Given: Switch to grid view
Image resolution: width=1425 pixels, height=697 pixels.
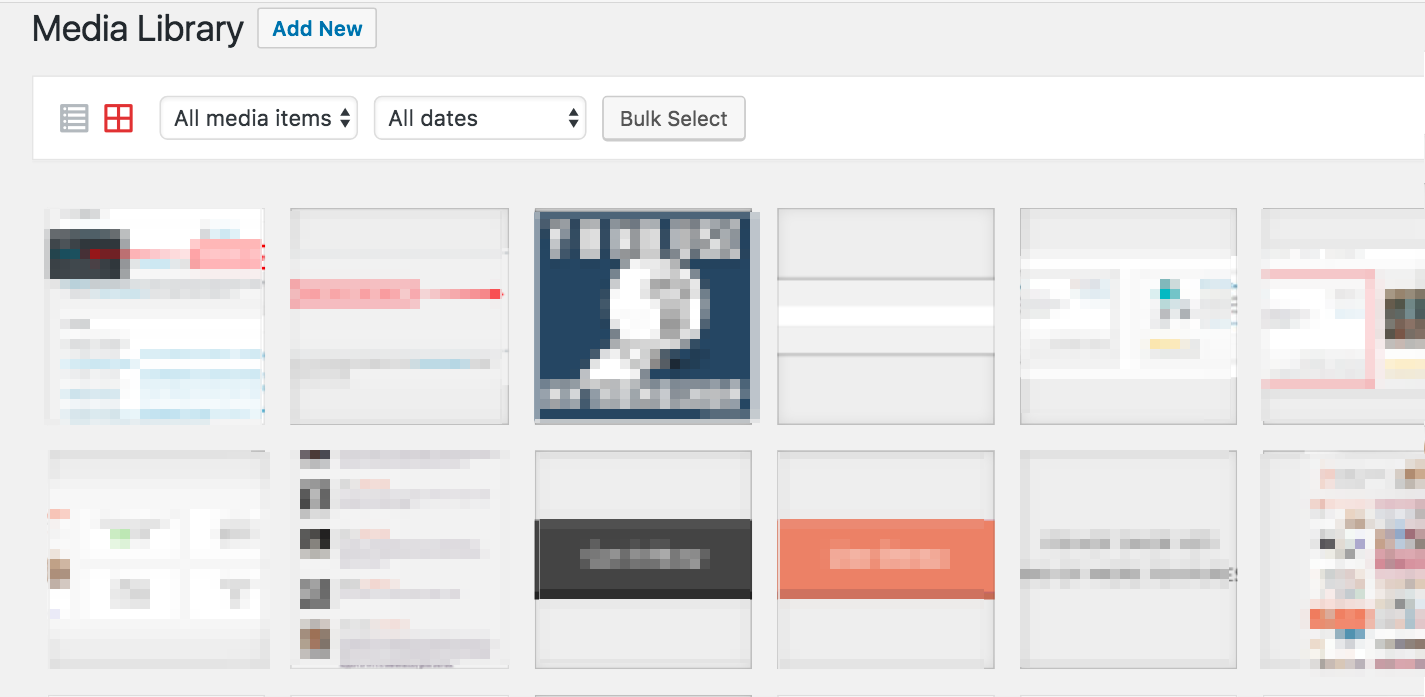Looking at the screenshot, I should click(x=119, y=118).
